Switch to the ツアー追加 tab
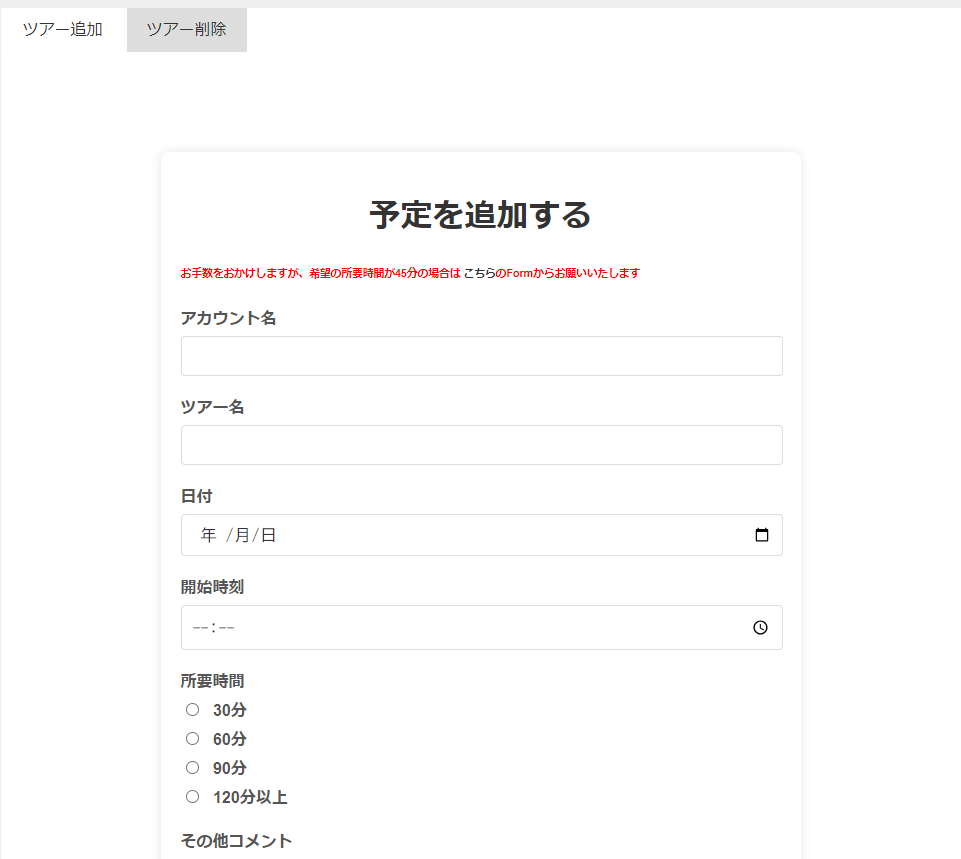Screen dimensions: 961x859 63,29
